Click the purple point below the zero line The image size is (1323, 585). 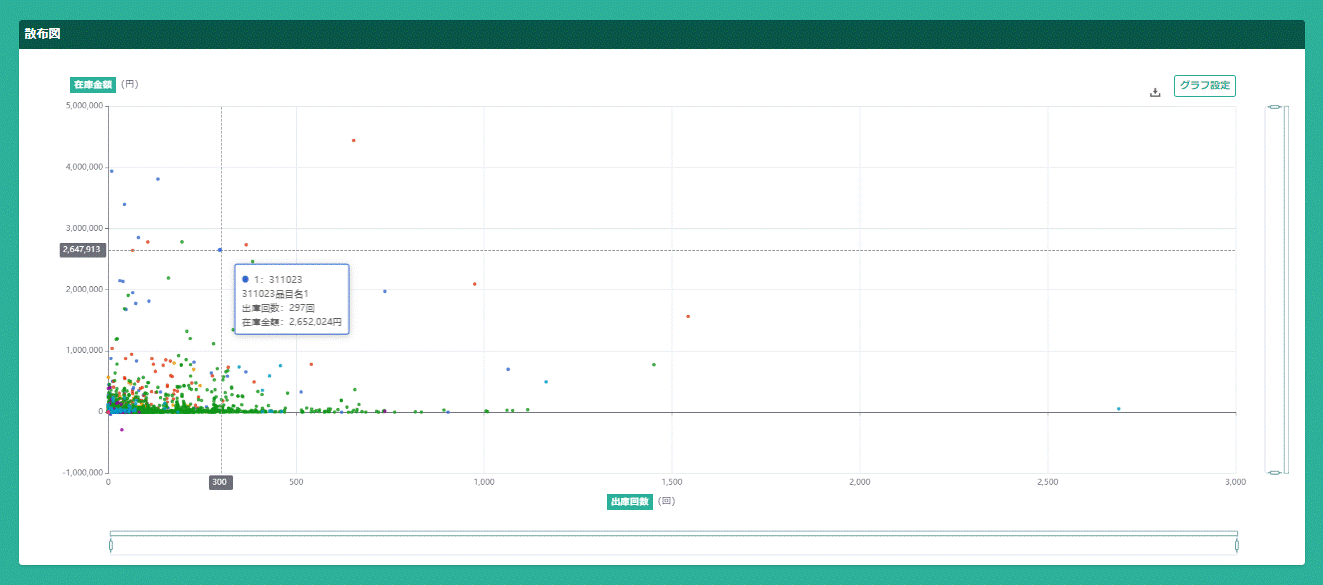coord(122,430)
